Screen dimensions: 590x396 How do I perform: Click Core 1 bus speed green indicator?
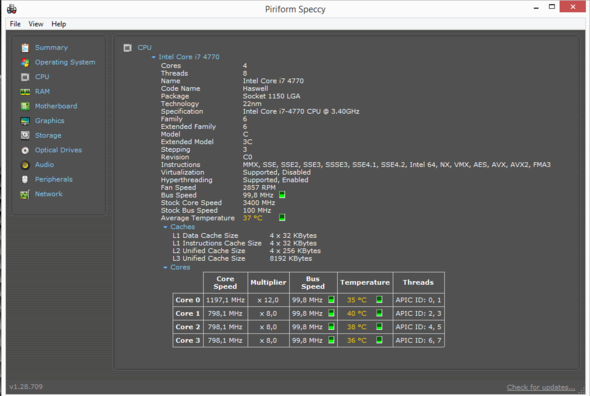click(331, 313)
